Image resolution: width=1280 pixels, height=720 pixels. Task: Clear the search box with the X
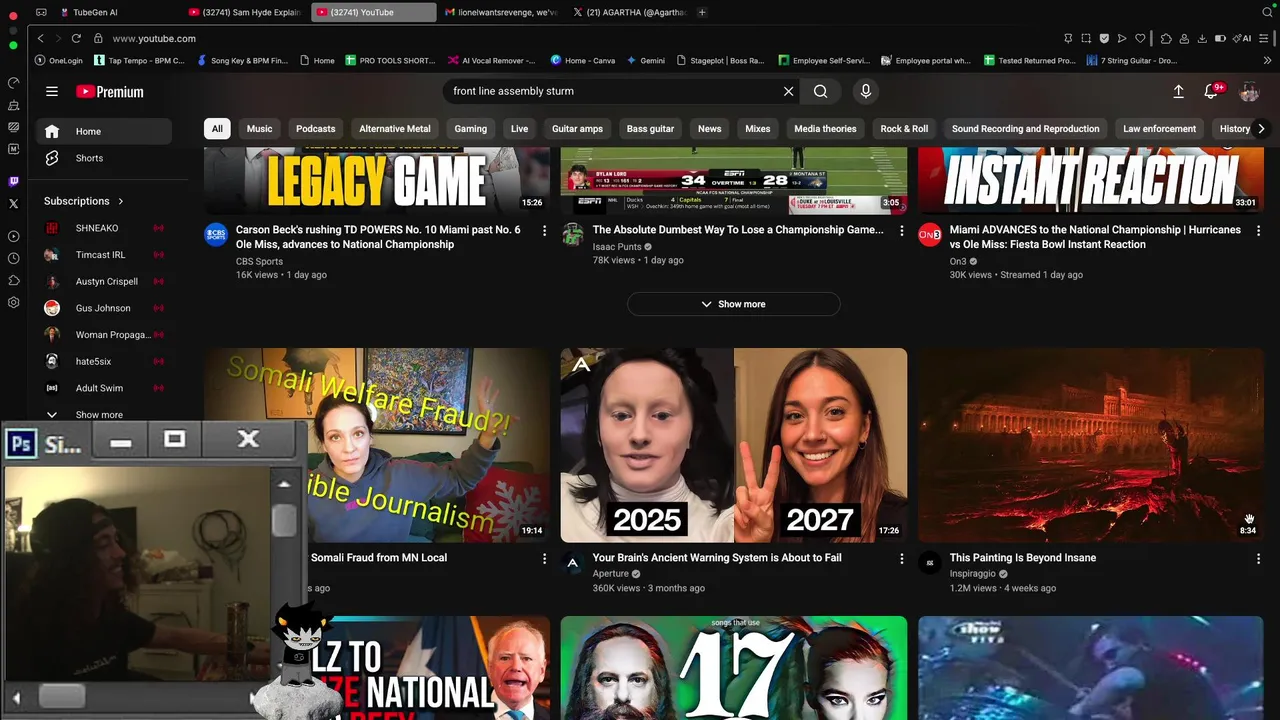point(788,91)
